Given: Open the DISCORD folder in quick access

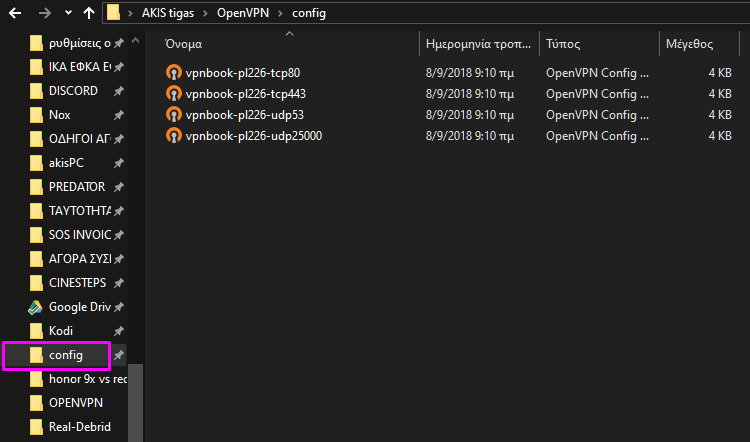Looking at the screenshot, I should (72, 91).
